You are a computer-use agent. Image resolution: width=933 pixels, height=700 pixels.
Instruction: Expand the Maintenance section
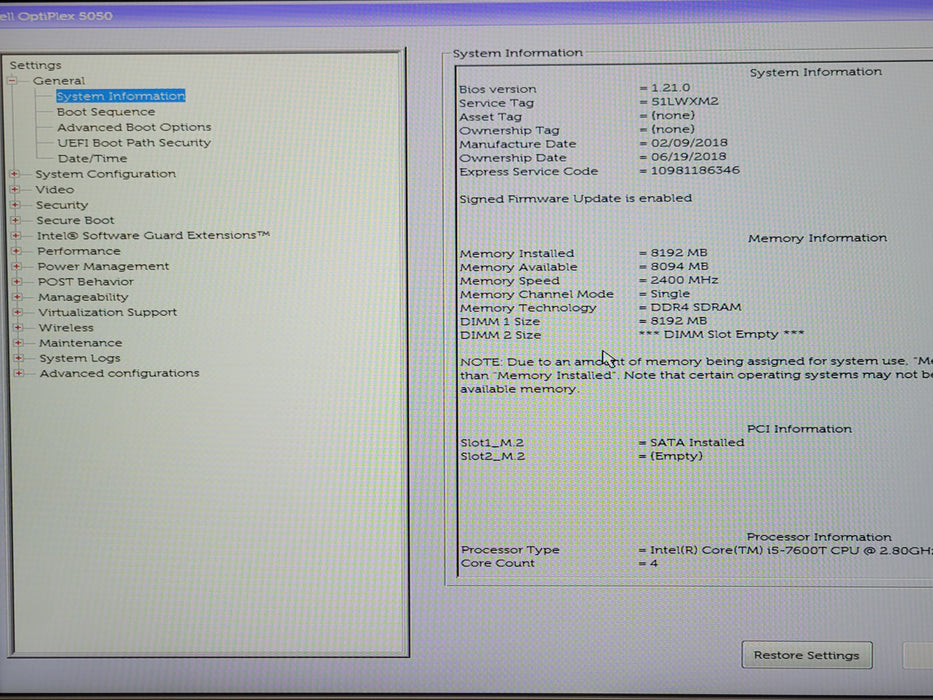tap(18, 343)
